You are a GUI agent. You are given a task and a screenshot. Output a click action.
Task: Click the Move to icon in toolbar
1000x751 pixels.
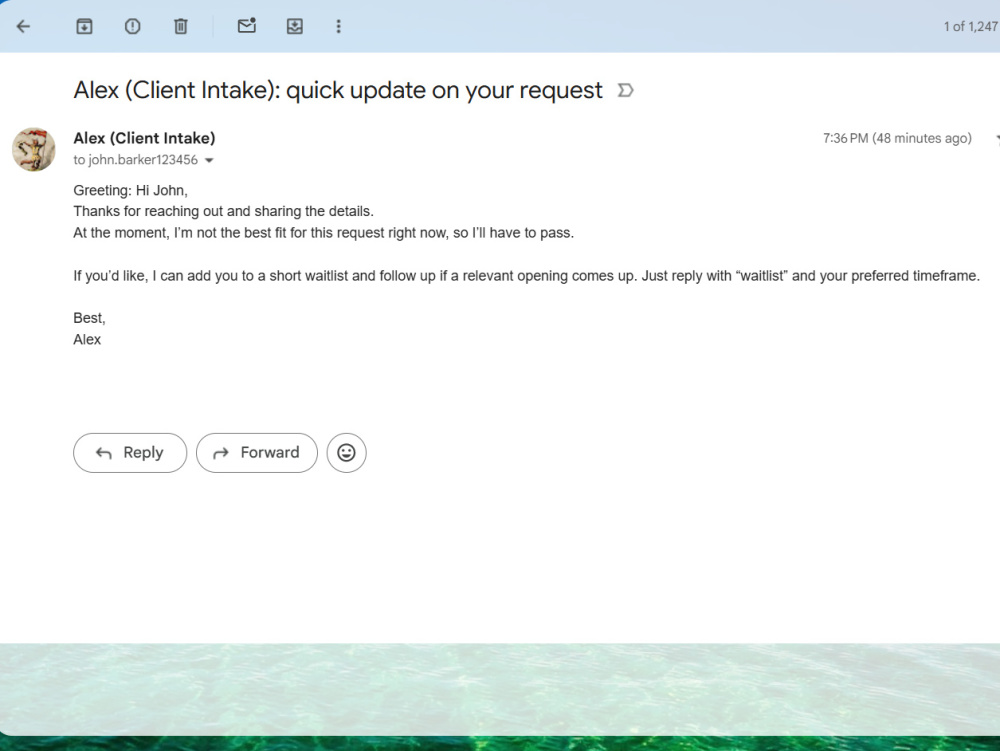(x=295, y=26)
